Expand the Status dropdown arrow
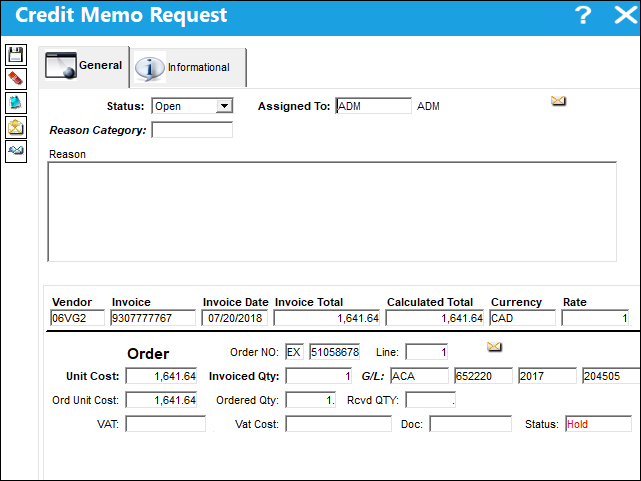The height and width of the screenshot is (481, 641). click(x=224, y=106)
